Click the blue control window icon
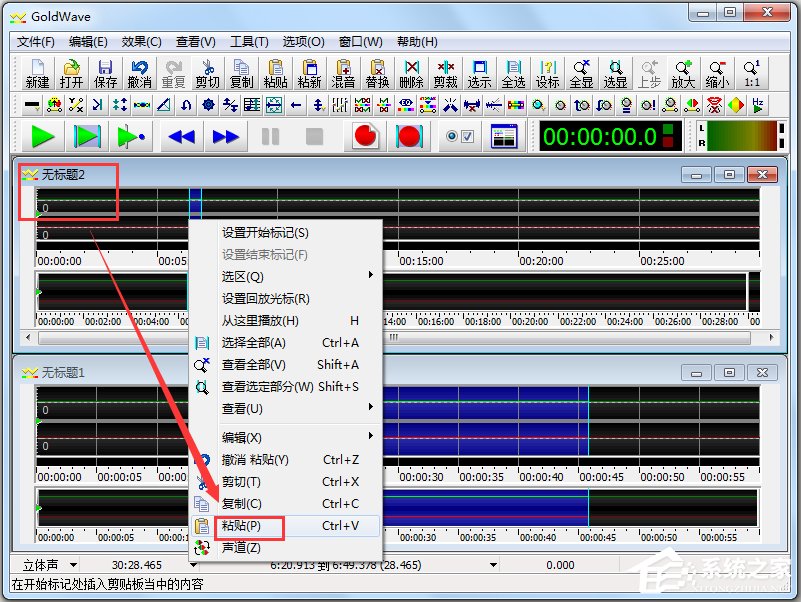The width and height of the screenshot is (801, 602). click(504, 136)
